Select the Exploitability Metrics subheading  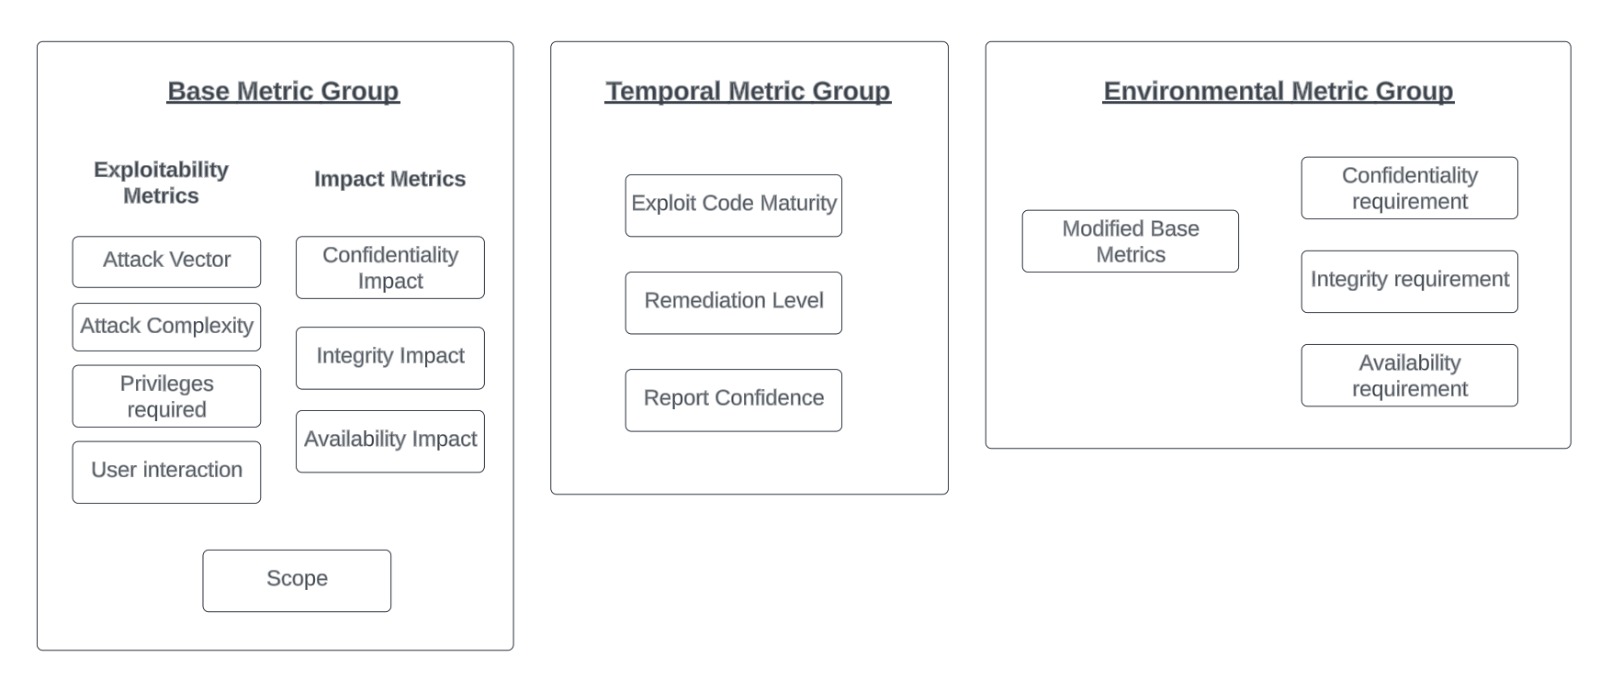[x=161, y=183]
